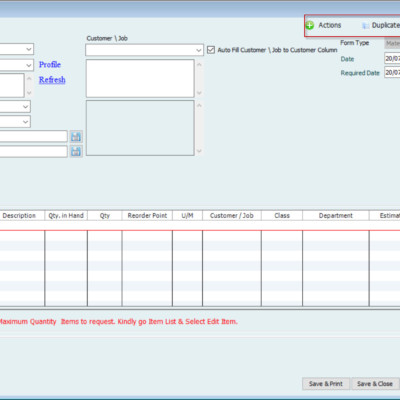Click the Save & Print button
Viewport: 400px width, 400px height.
click(326, 384)
